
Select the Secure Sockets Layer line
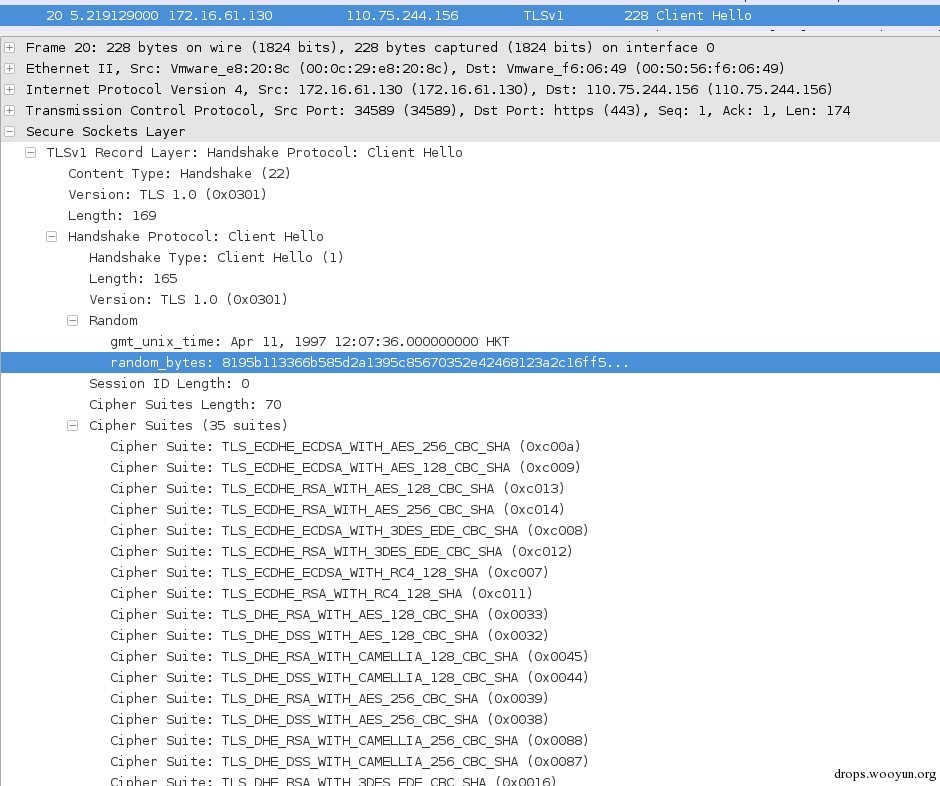[106, 131]
